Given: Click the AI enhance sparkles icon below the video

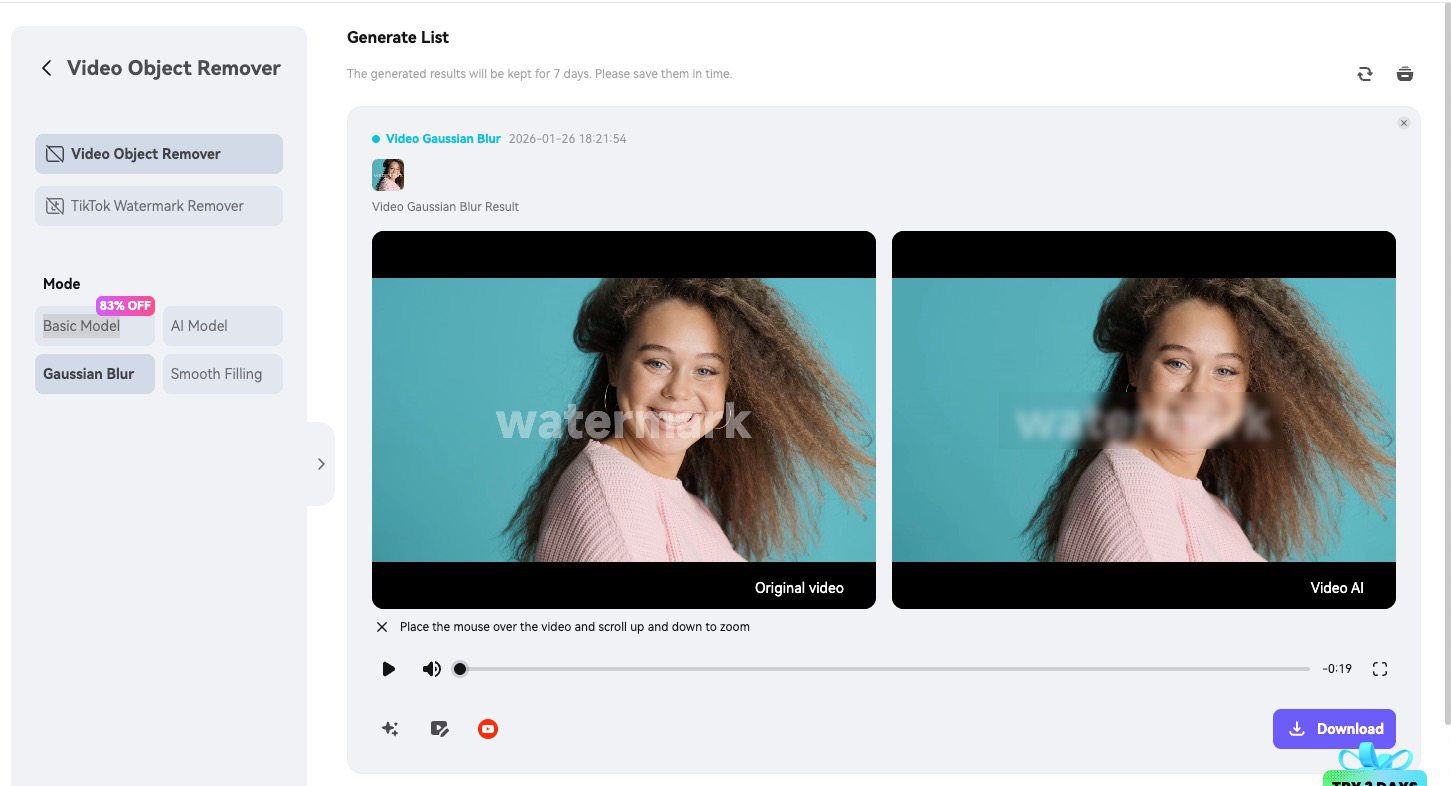Looking at the screenshot, I should click(389, 728).
